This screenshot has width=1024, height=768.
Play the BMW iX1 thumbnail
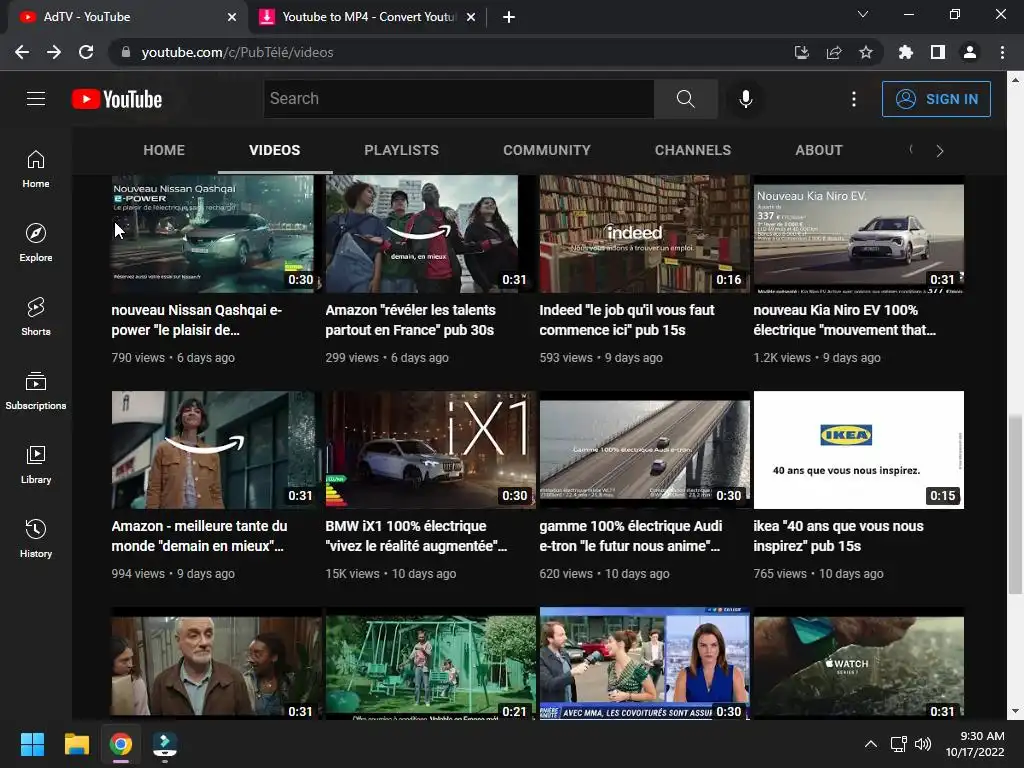(430, 449)
